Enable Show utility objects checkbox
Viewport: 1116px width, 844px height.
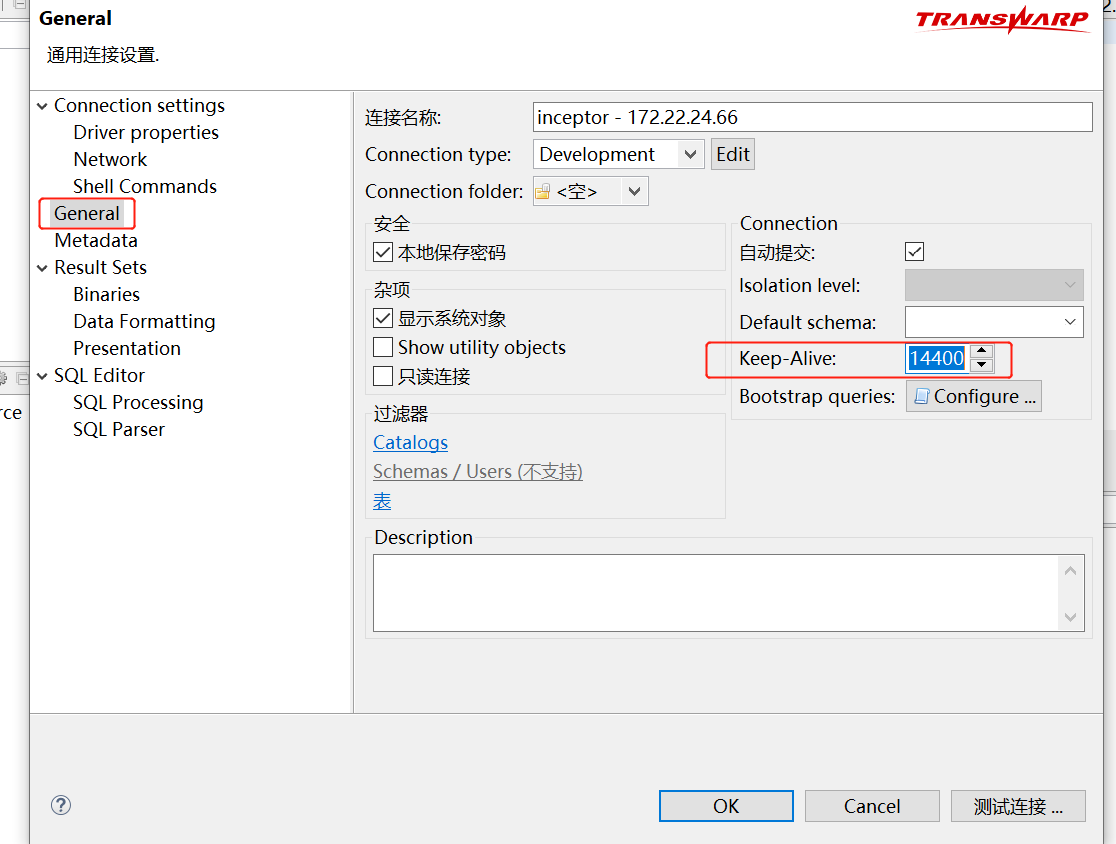383,348
